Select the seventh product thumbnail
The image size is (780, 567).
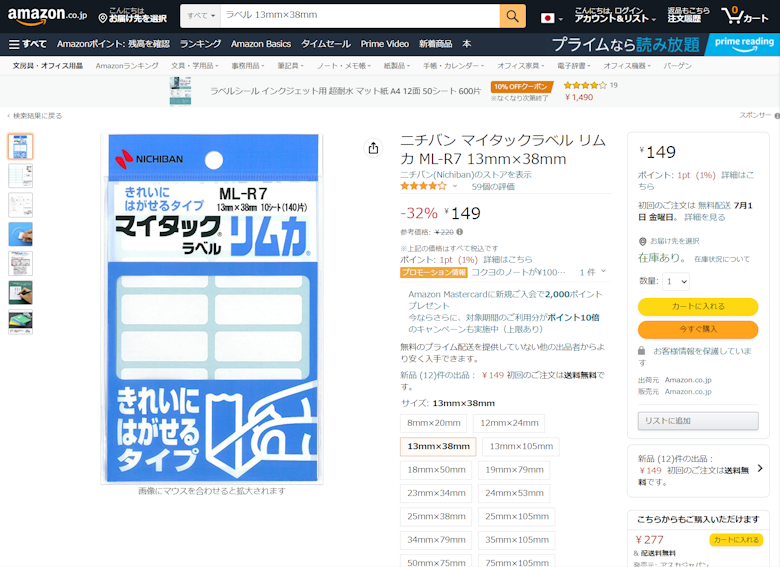tap(20, 322)
